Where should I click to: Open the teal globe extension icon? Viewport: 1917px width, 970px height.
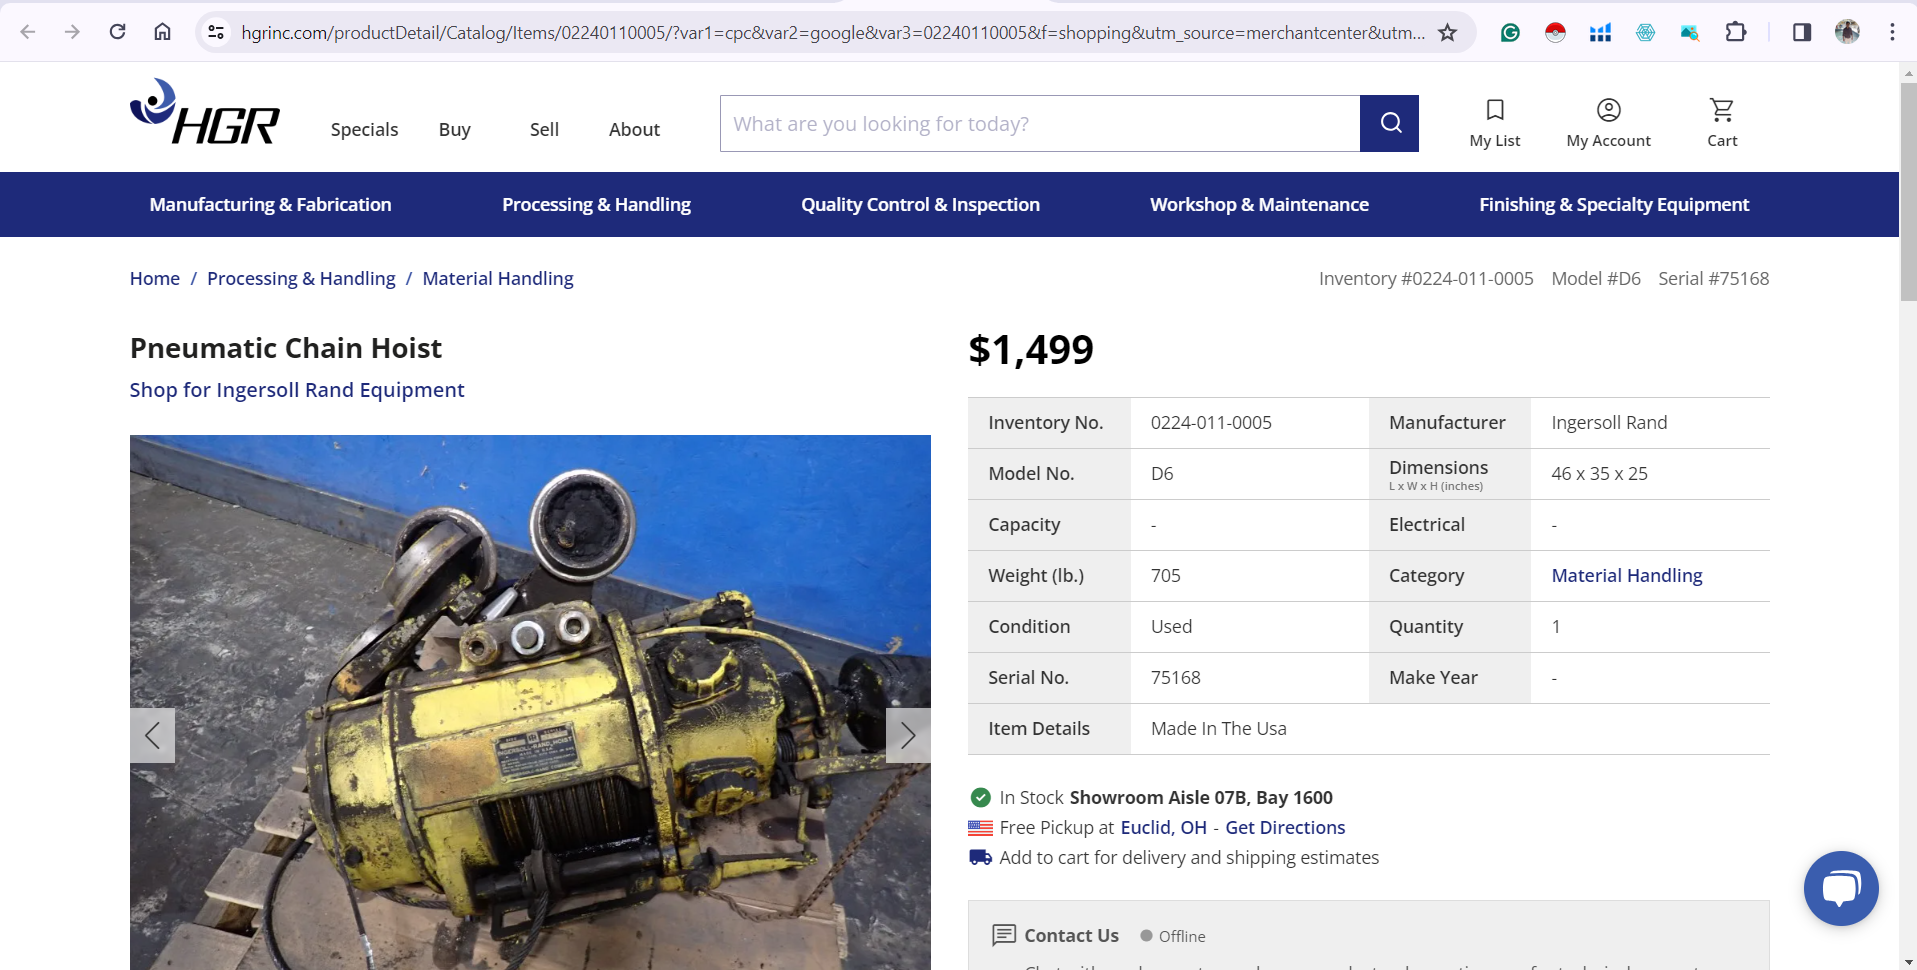1645,32
